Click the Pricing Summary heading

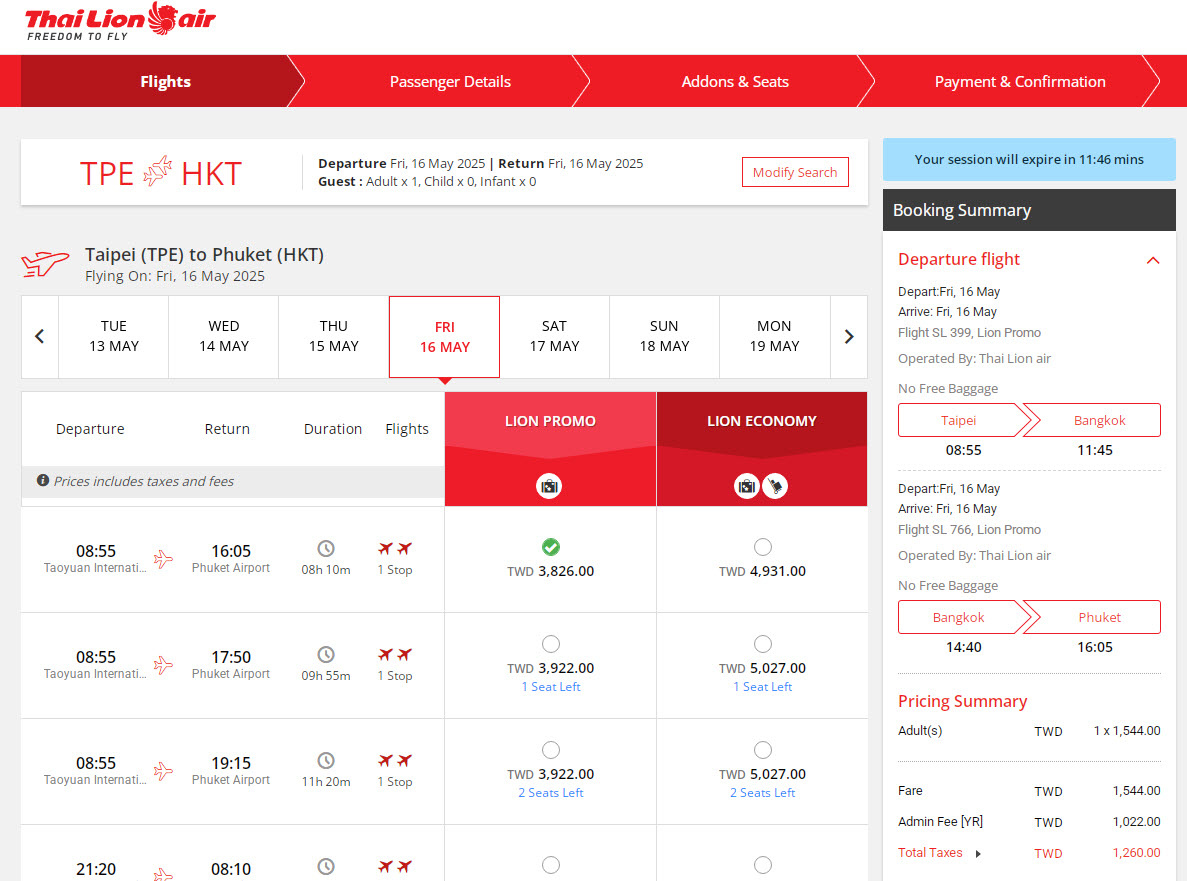pyautogui.click(x=962, y=701)
